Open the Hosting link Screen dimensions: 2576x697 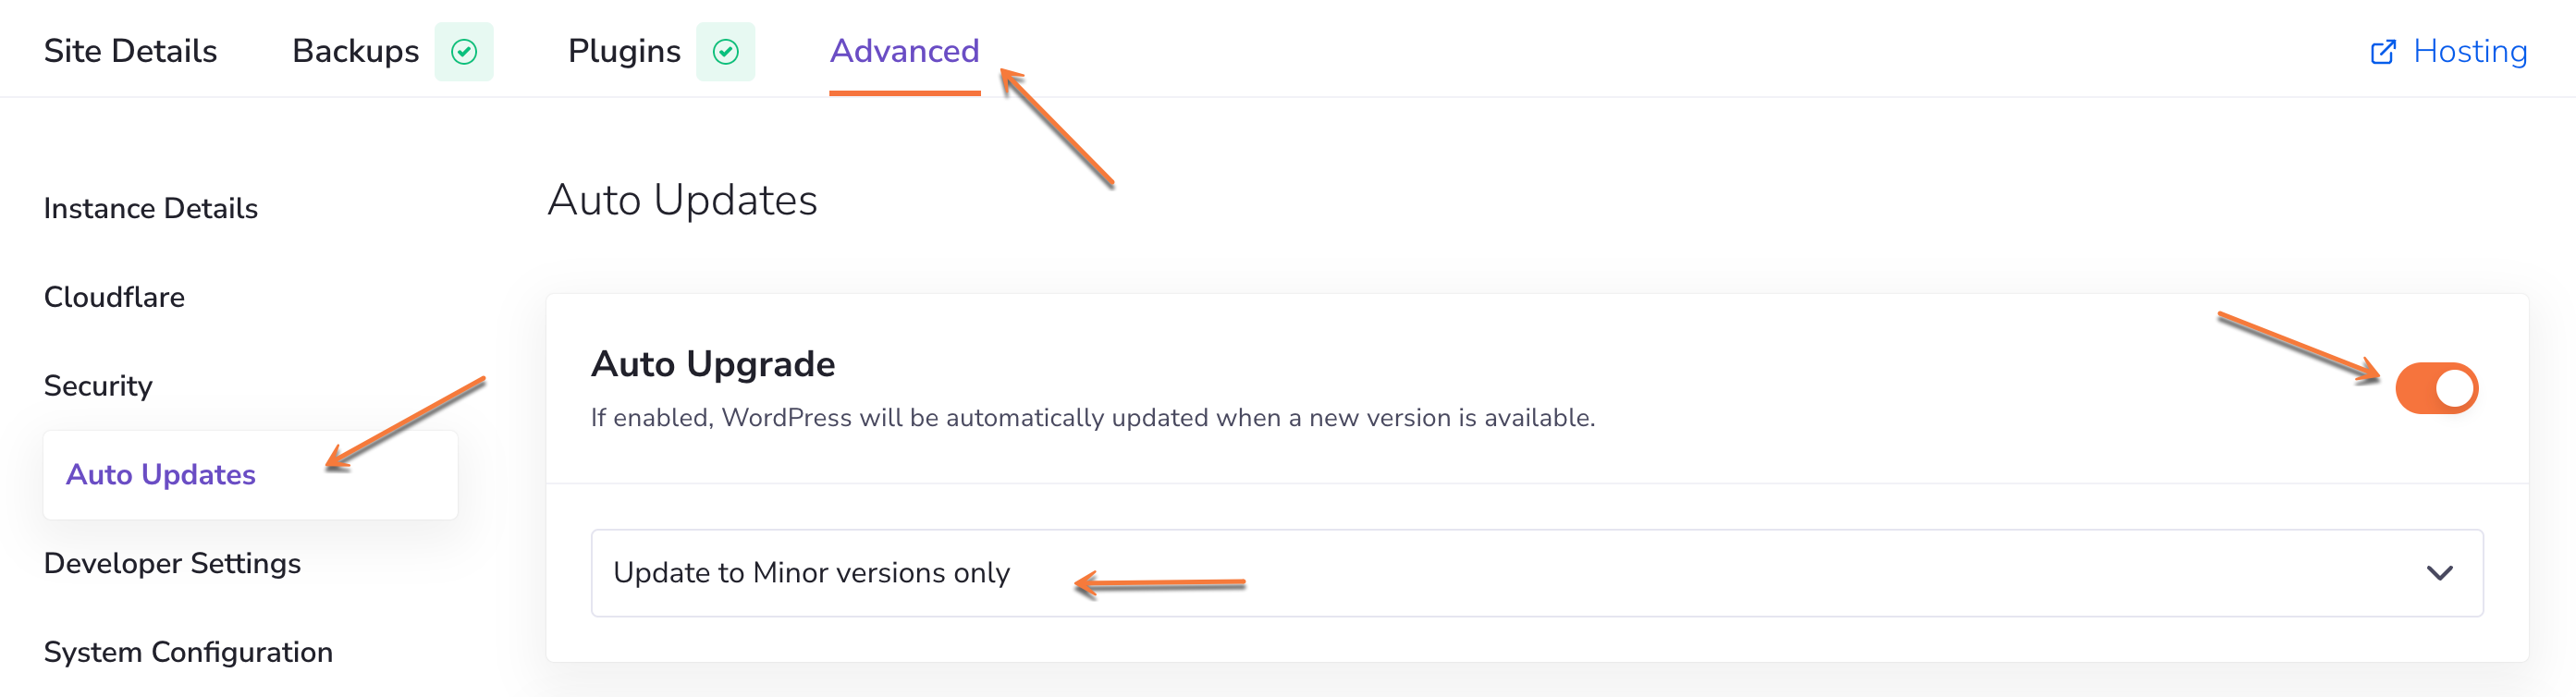click(x=2469, y=51)
